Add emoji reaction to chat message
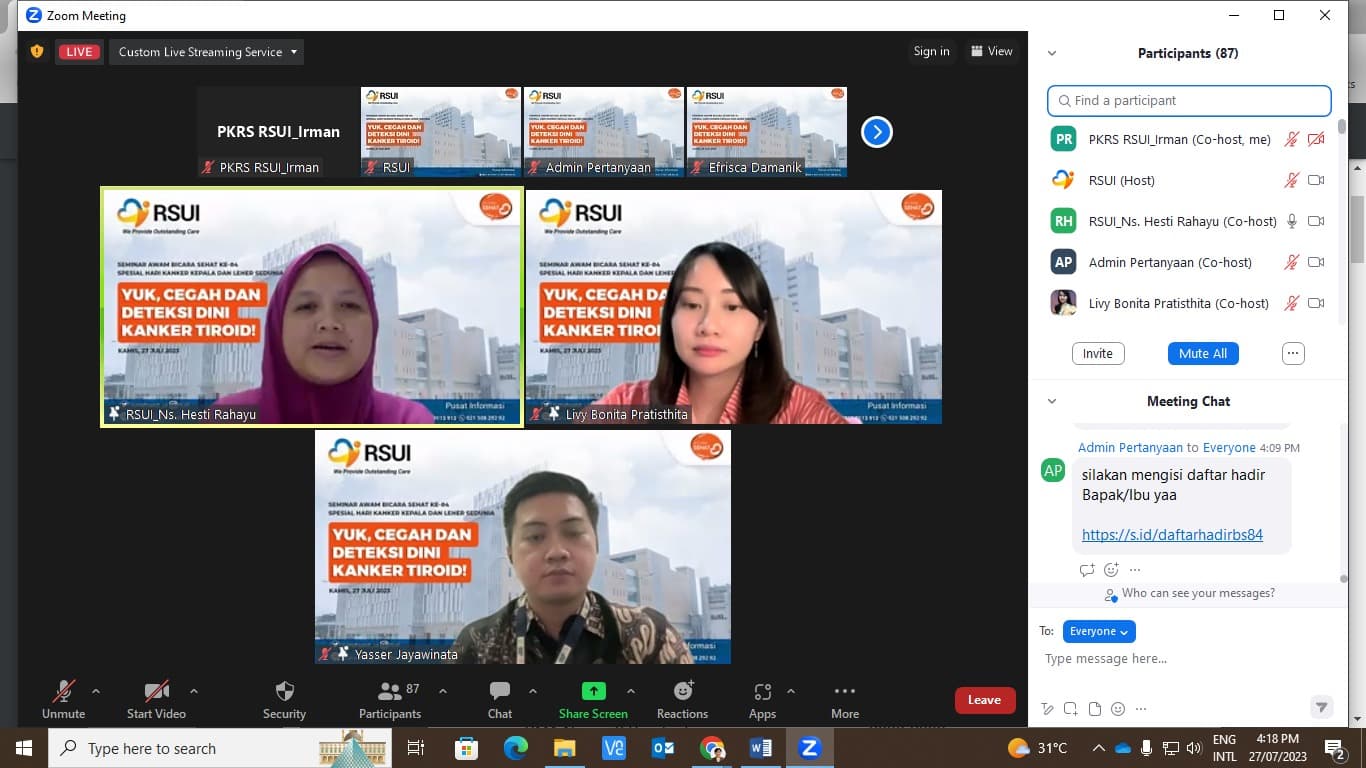This screenshot has height=768, width=1366. coord(1111,570)
